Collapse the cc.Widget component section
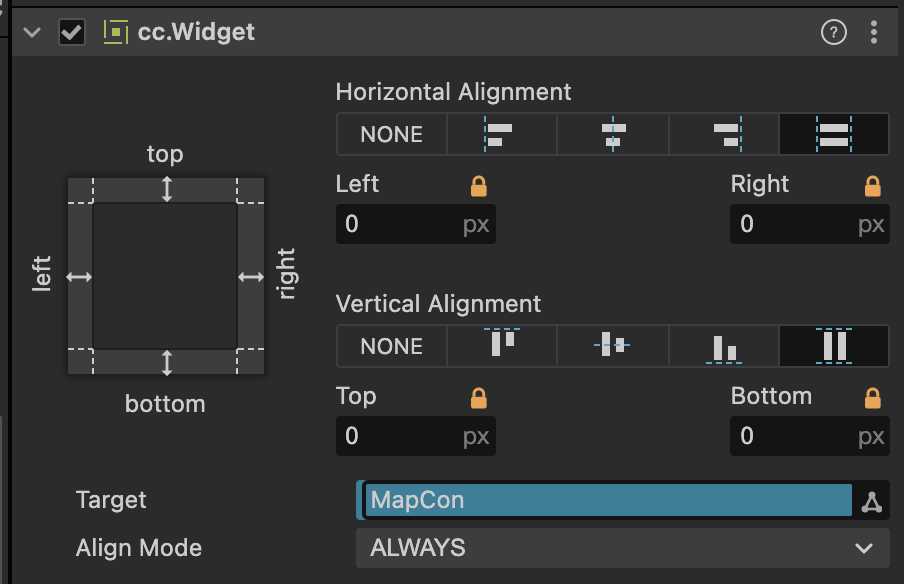The width and height of the screenshot is (904, 584). [x=32, y=32]
